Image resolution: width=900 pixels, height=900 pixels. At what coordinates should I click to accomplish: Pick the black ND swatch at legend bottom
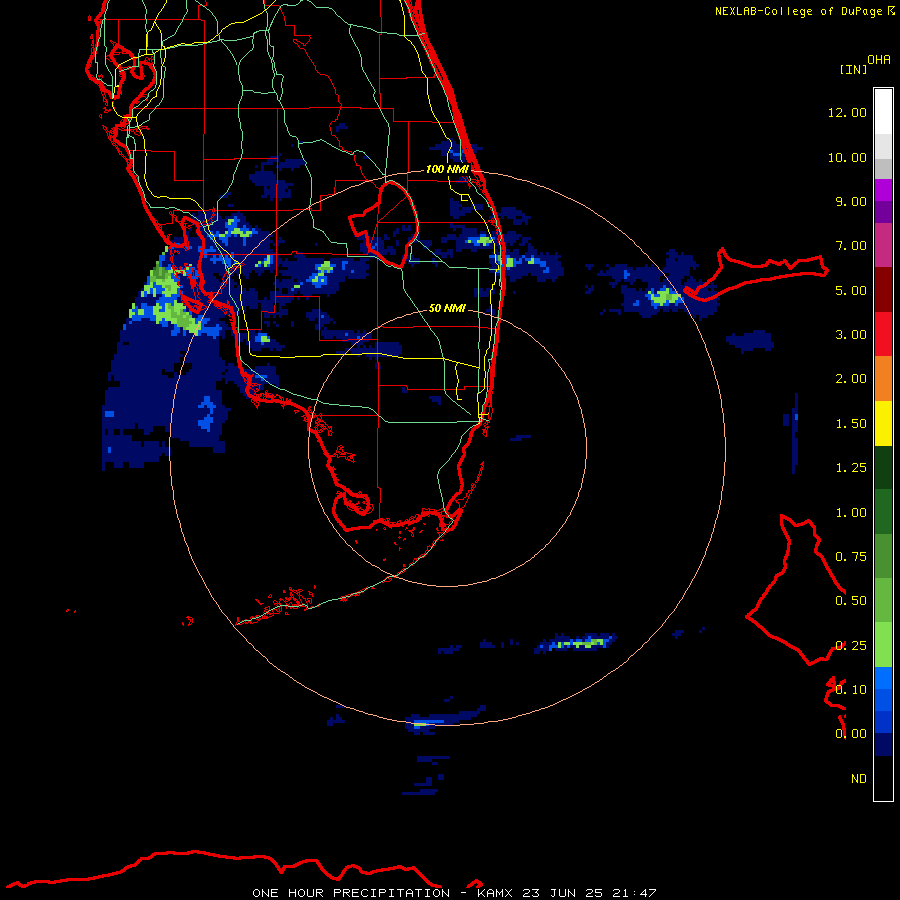click(883, 778)
